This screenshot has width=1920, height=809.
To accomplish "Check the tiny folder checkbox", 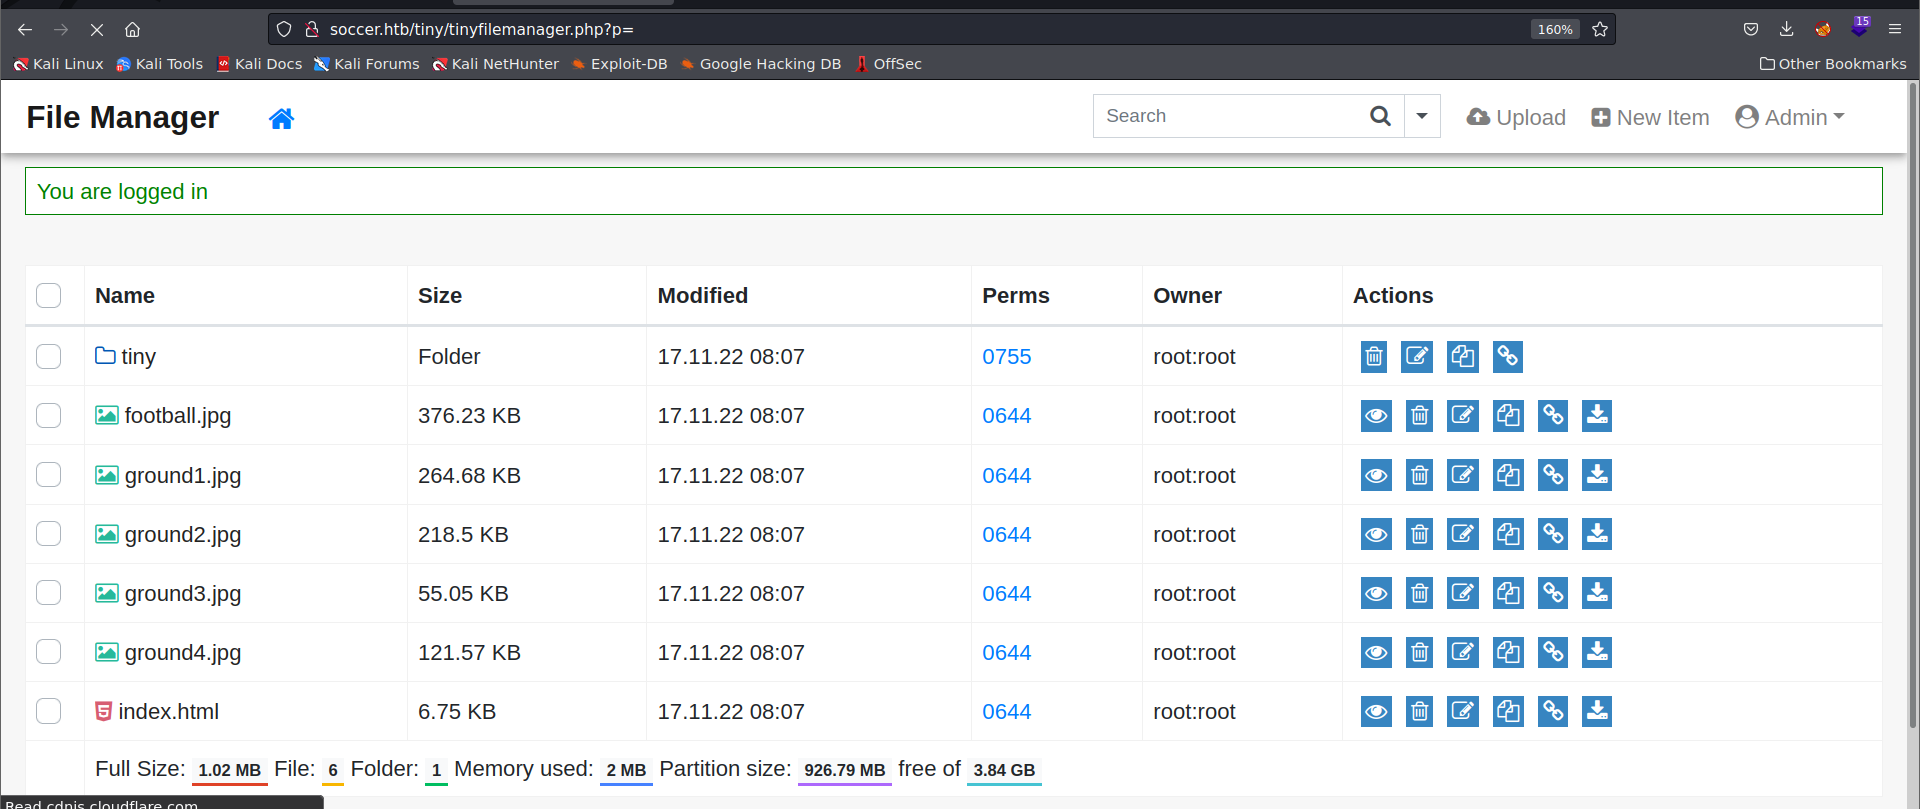I will pyautogui.click(x=48, y=356).
